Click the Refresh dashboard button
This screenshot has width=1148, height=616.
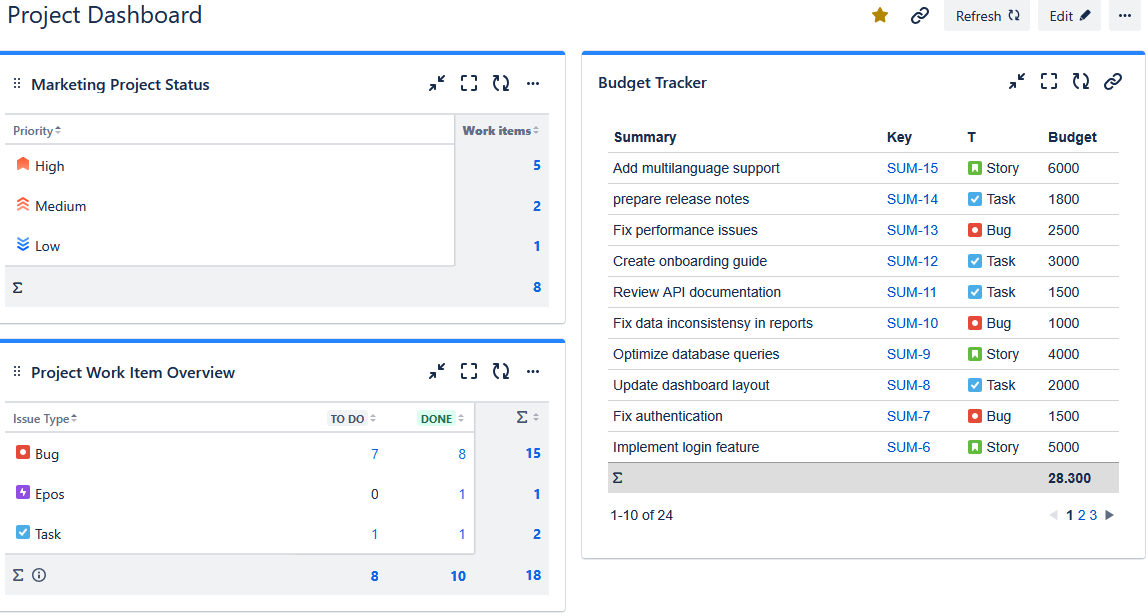tap(986, 16)
